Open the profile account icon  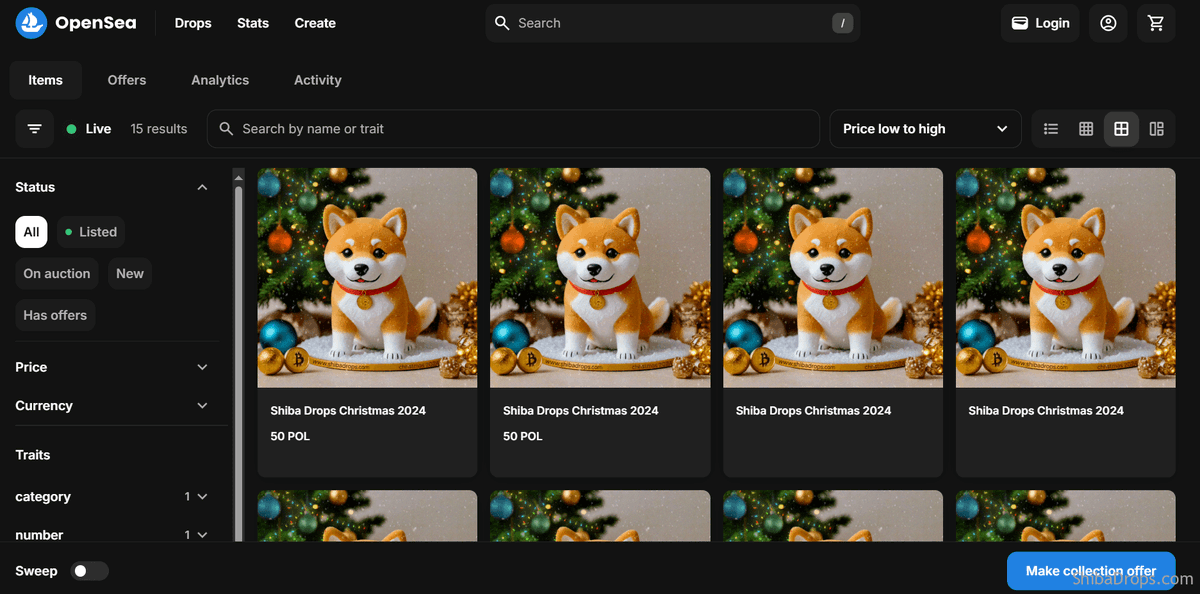pos(1108,23)
